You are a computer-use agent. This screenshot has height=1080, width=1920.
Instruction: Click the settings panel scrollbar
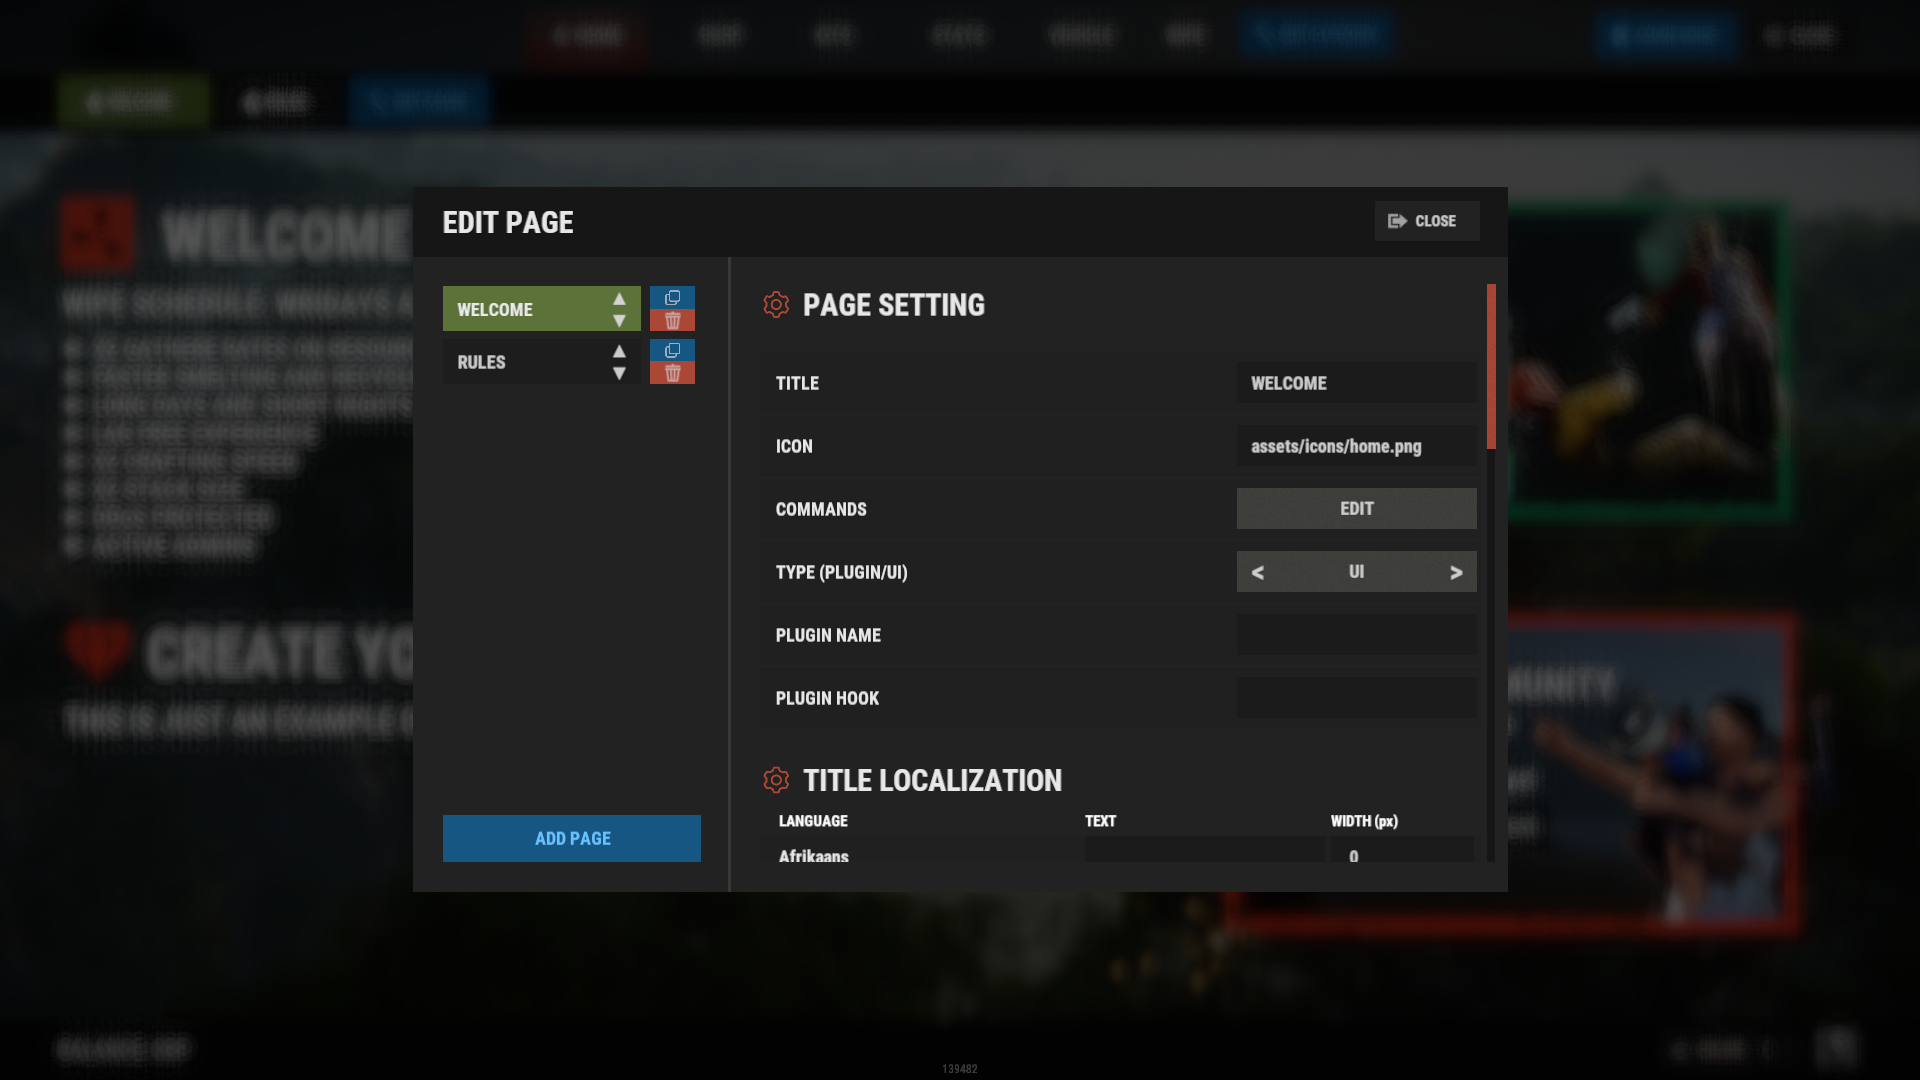[1491, 366]
